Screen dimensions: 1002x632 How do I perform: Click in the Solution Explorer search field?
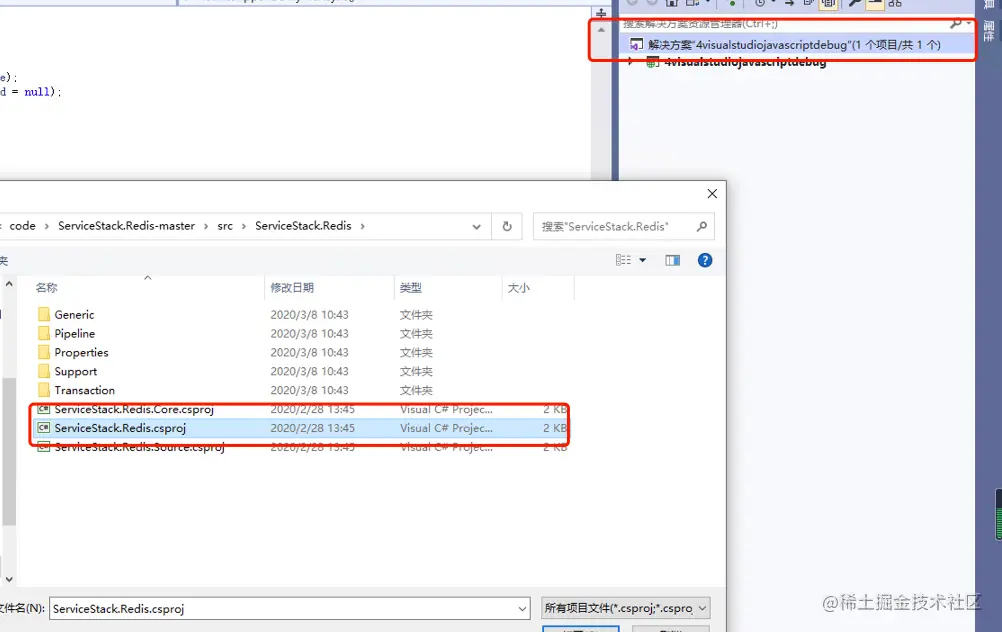click(x=783, y=24)
